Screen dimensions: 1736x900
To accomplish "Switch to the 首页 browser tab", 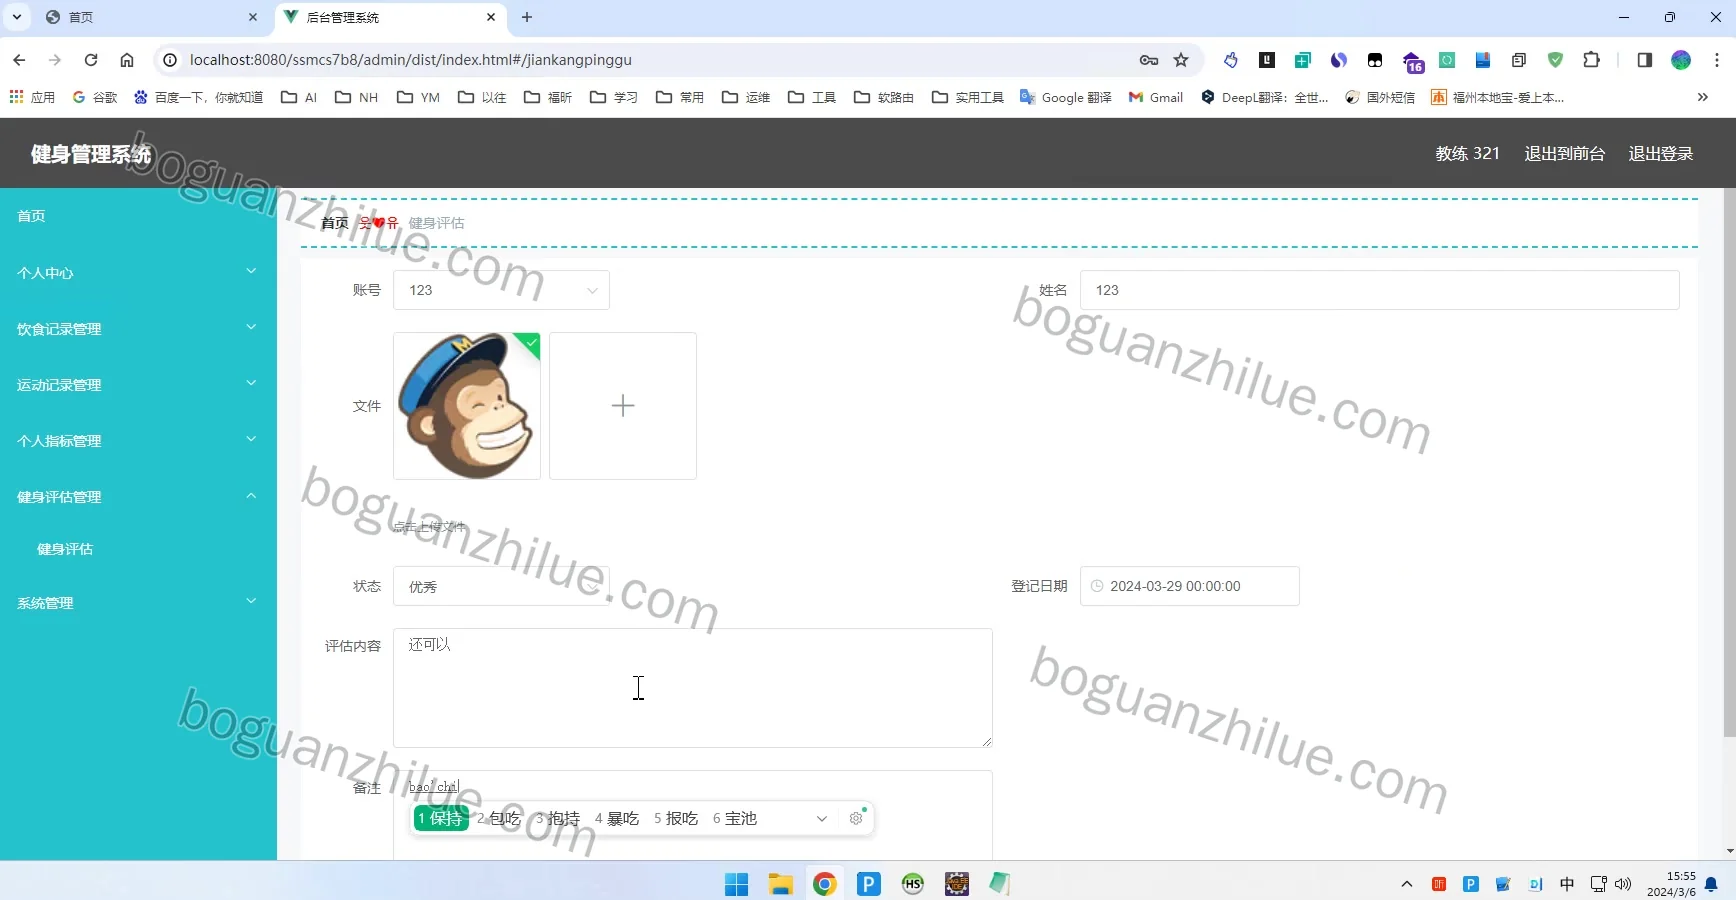I will point(152,17).
